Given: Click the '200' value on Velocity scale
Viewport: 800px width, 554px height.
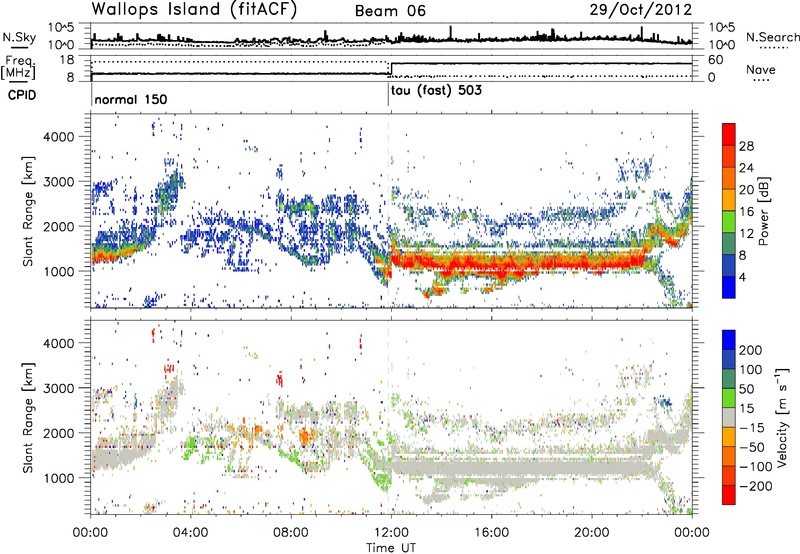Looking at the screenshot, I should (x=751, y=350).
